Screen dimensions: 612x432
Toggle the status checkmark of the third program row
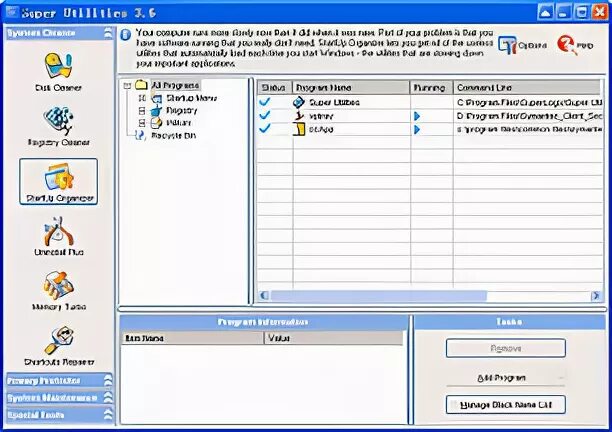(x=265, y=128)
